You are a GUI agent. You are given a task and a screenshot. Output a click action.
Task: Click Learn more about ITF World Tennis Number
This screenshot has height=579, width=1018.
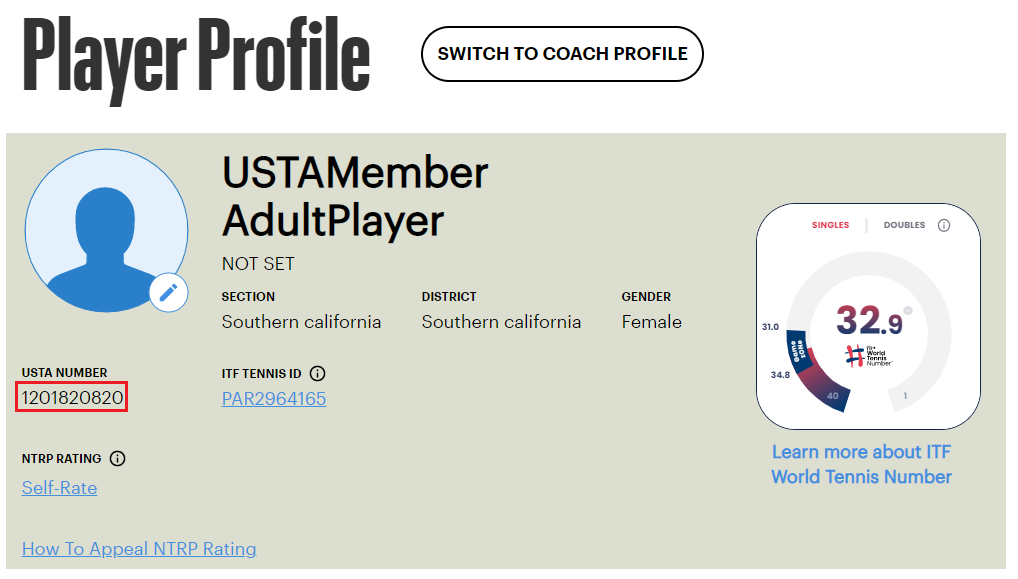click(861, 464)
